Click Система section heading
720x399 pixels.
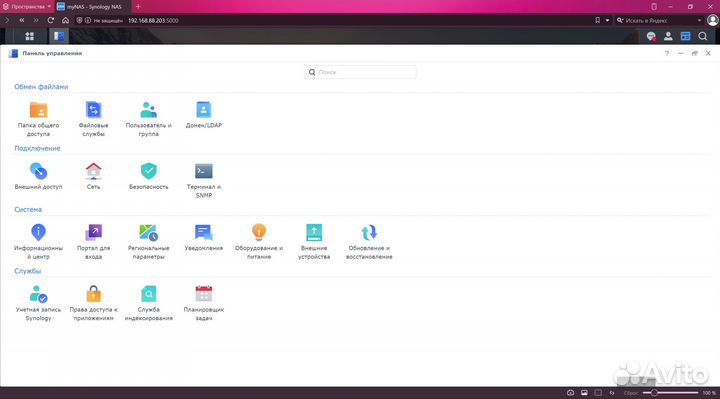(28, 209)
